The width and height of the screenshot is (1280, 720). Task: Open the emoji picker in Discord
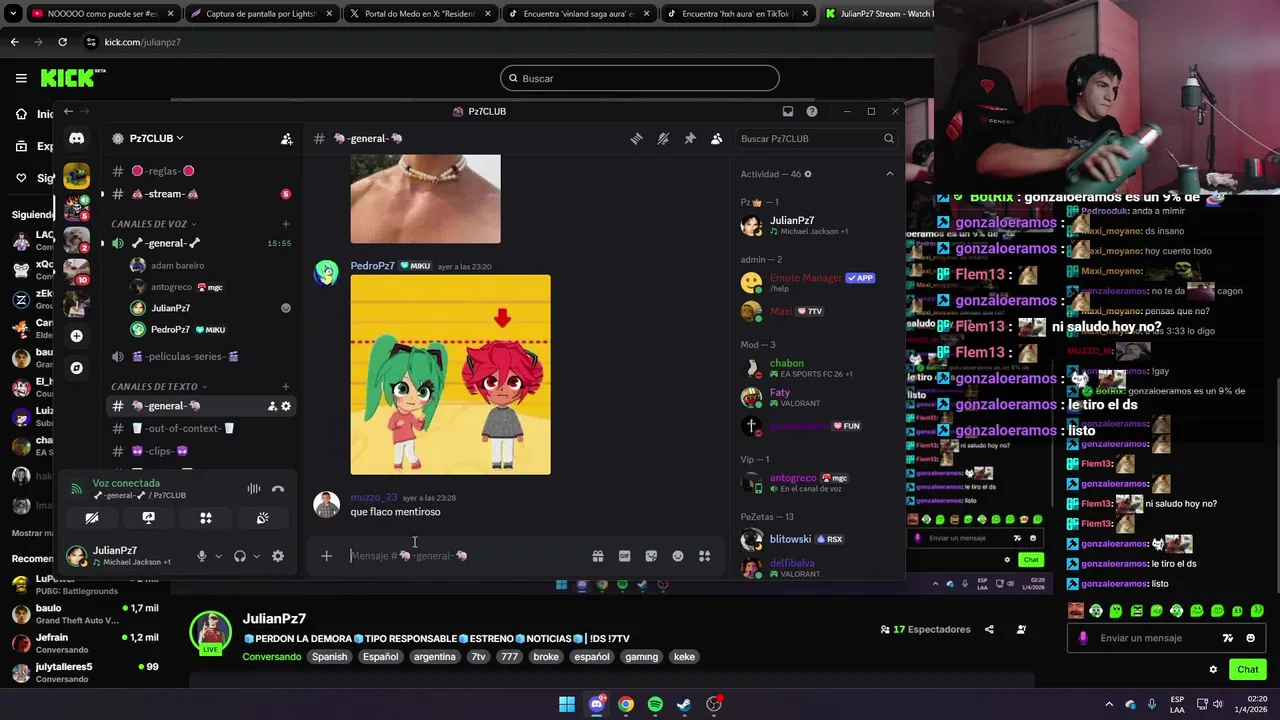(678, 556)
